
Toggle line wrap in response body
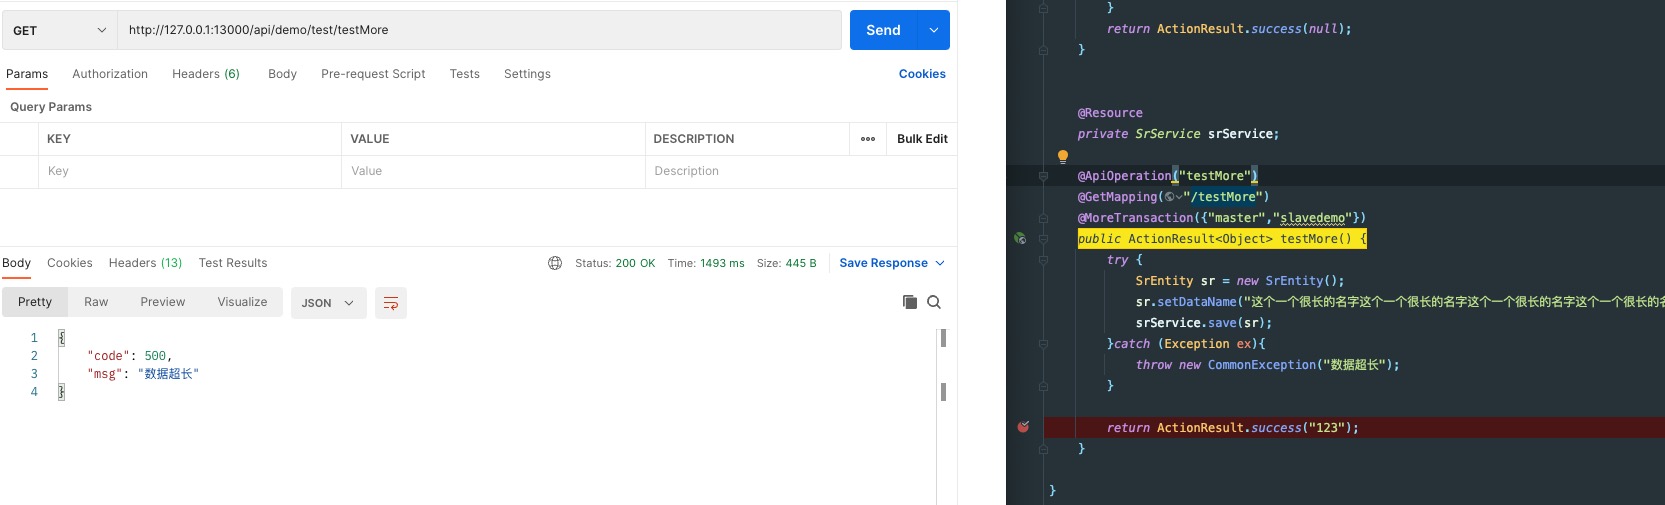pyautogui.click(x=391, y=303)
